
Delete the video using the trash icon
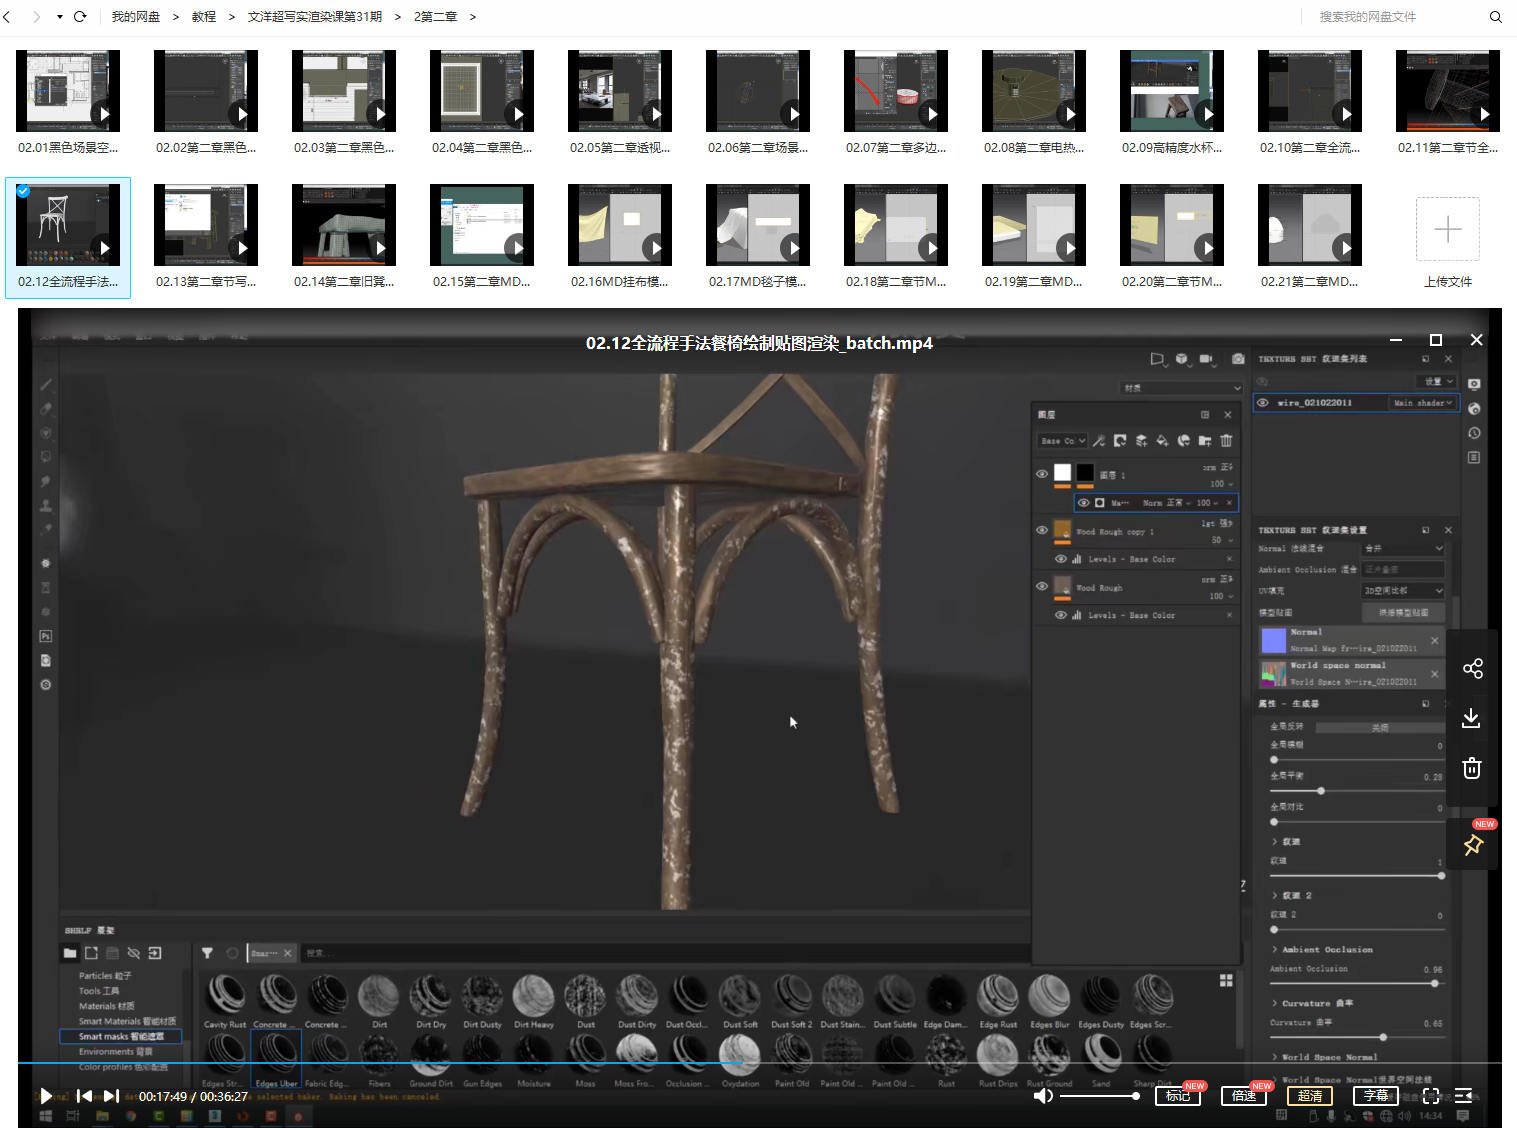[x=1472, y=768]
